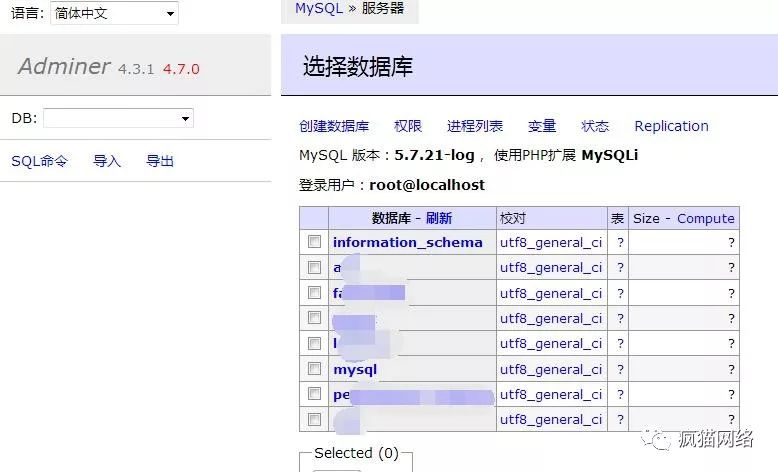Viewport: 778px width, 472px height.
Task: Click the 刷新 refresh link in table header
Action: click(439, 218)
